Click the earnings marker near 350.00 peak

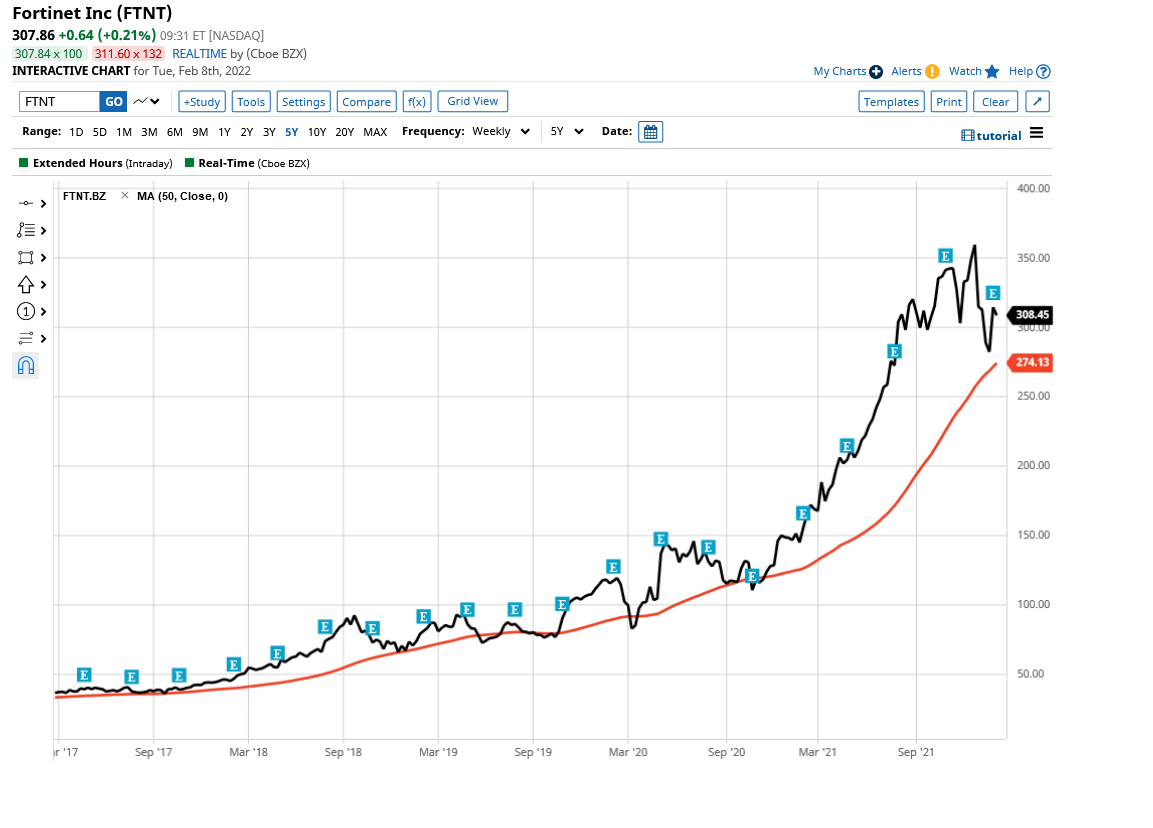tap(946, 256)
